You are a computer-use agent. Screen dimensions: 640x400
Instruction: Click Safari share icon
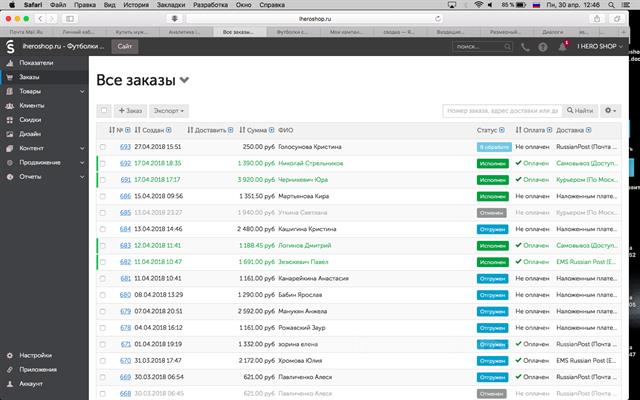coord(597,19)
